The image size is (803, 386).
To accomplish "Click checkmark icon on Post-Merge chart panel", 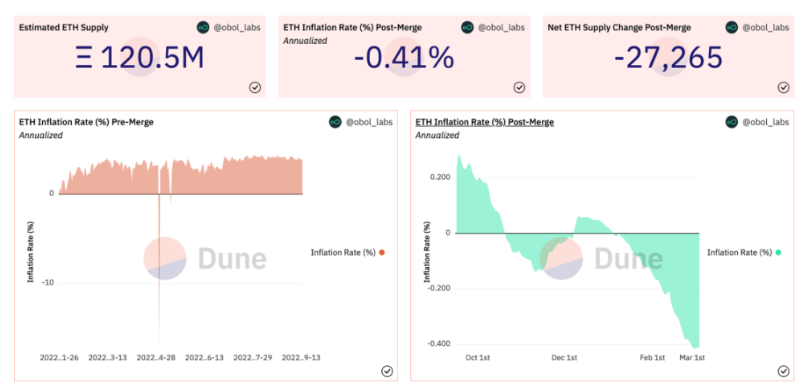I will [x=784, y=372].
